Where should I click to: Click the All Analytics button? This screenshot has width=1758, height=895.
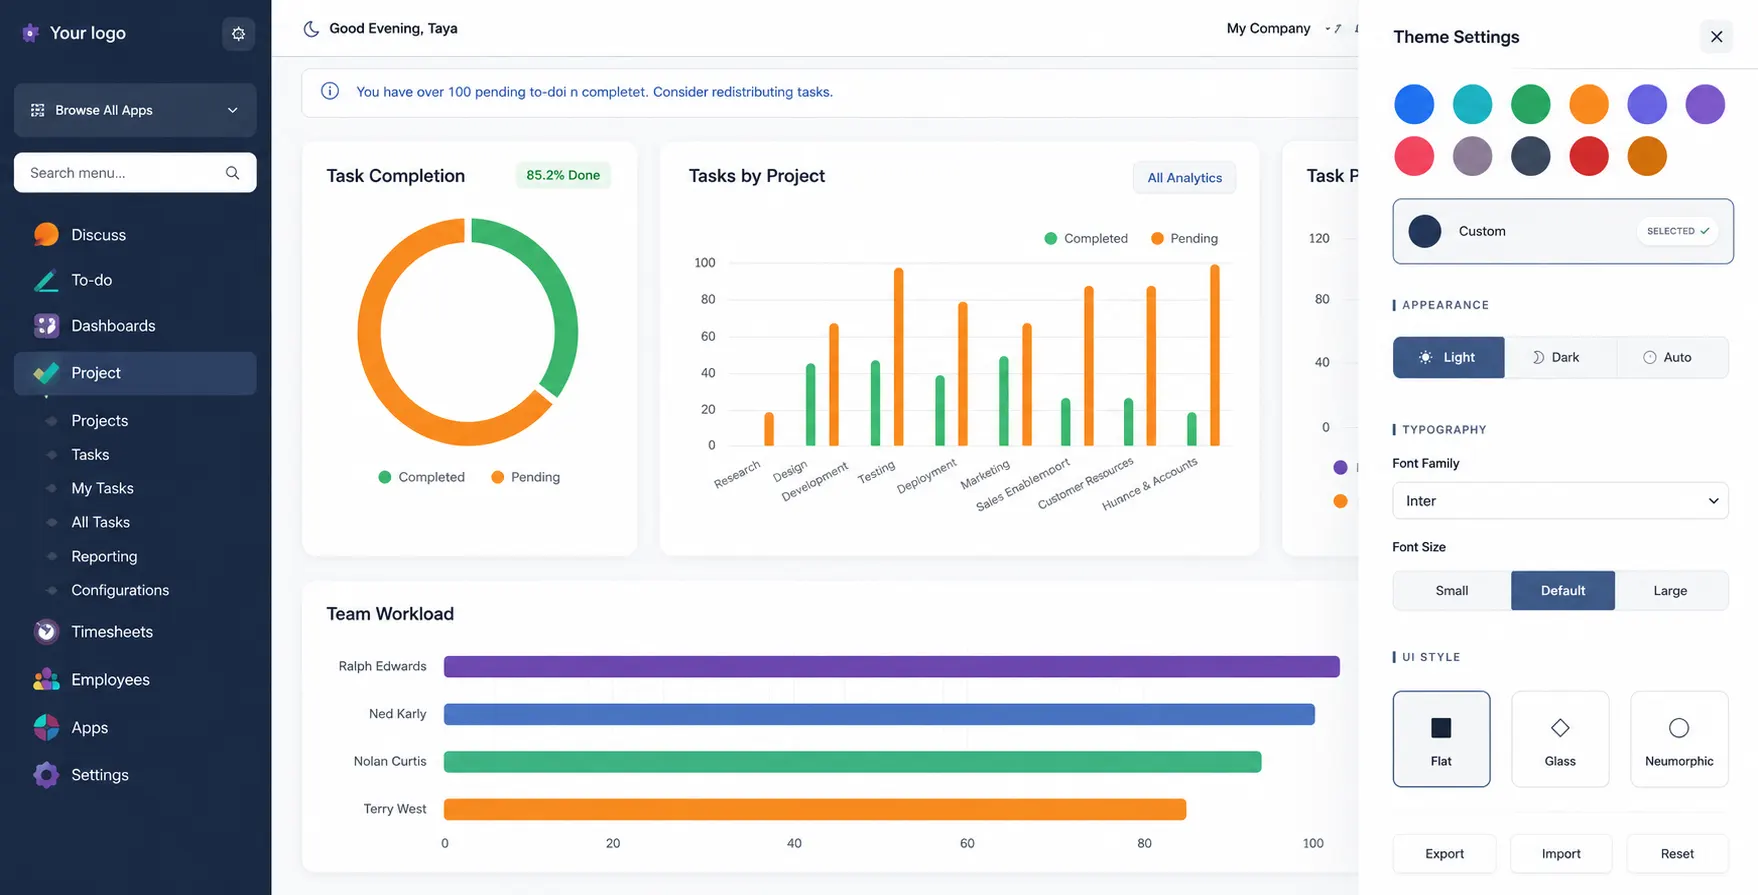pos(1184,178)
